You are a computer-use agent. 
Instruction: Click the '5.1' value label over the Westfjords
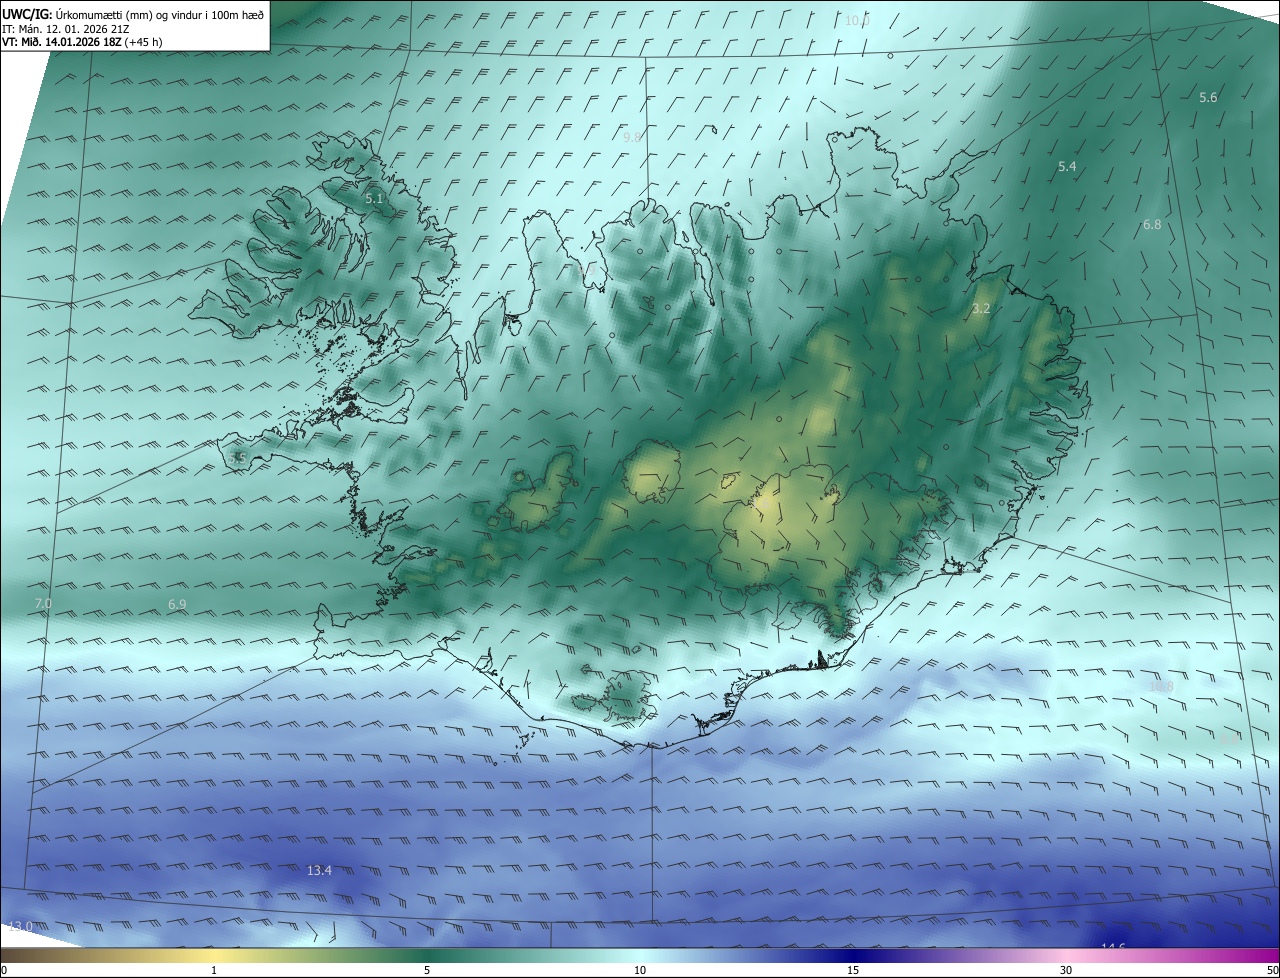pos(374,199)
